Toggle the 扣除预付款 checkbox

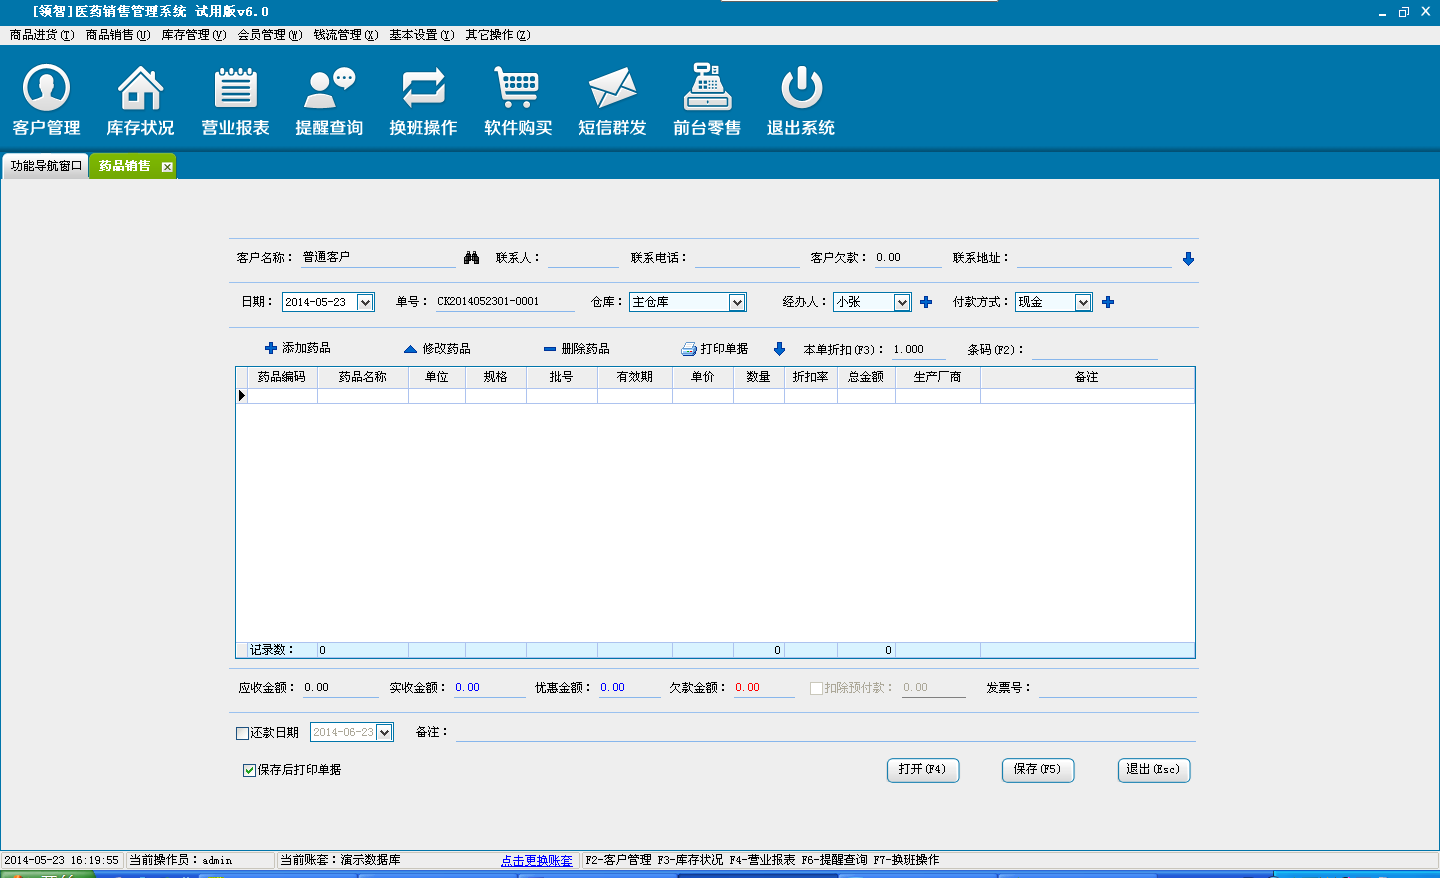click(x=816, y=688)
